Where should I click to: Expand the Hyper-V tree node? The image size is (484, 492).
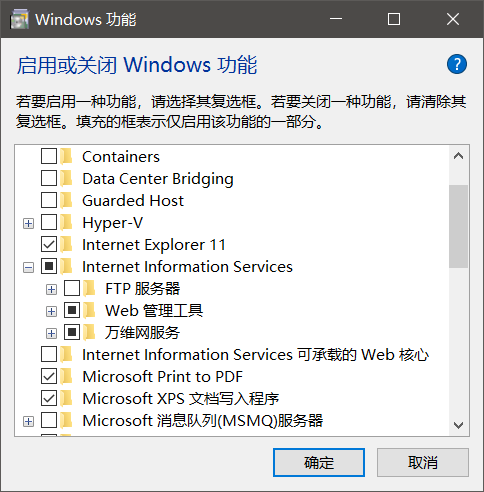pos(28,223)
